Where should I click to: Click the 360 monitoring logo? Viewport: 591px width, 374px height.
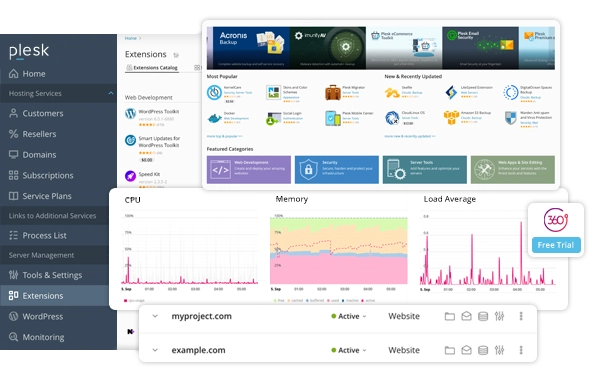tap(556, 220)
